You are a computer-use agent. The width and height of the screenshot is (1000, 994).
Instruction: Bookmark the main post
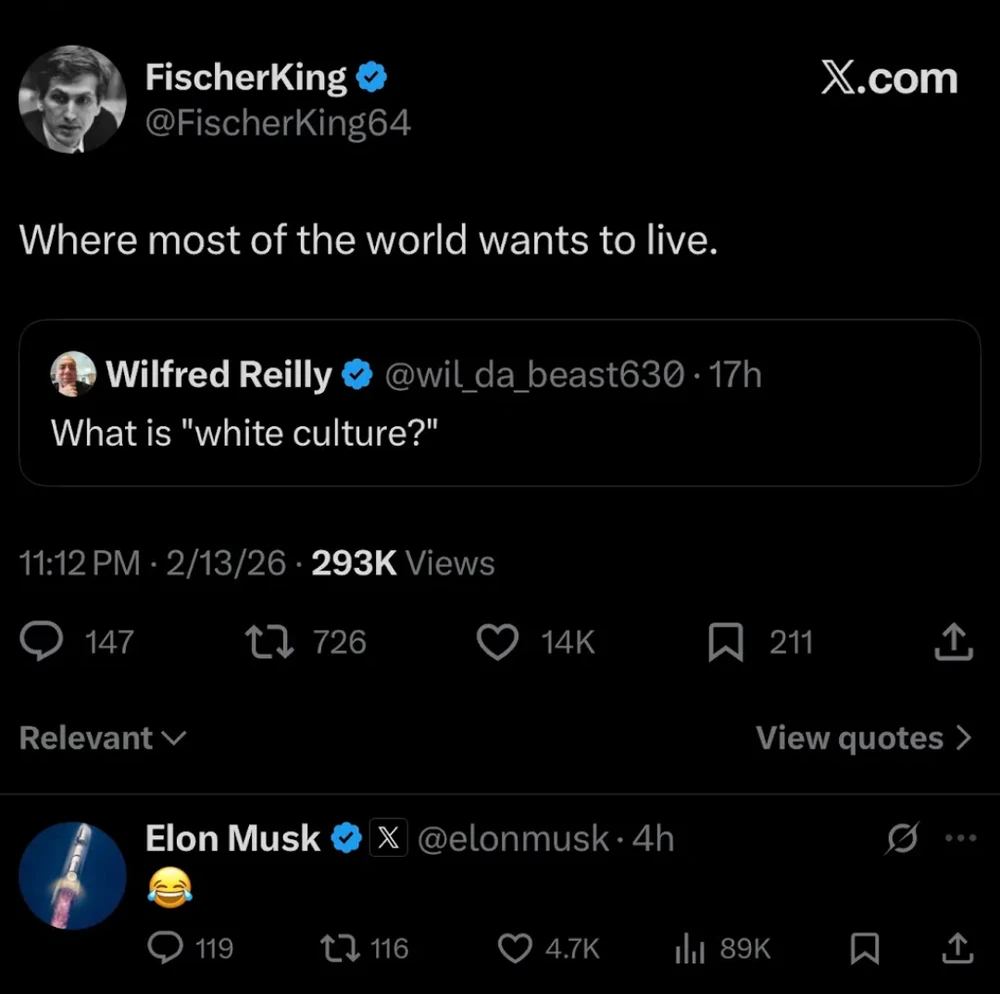pos(723,642)
